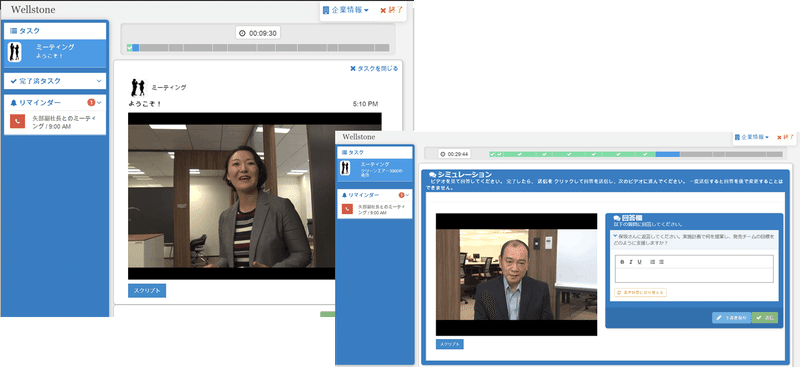This screenshot has height=367, width=800.
Task: Click the Underline icon in answer editor
Action: click(639, 262)
